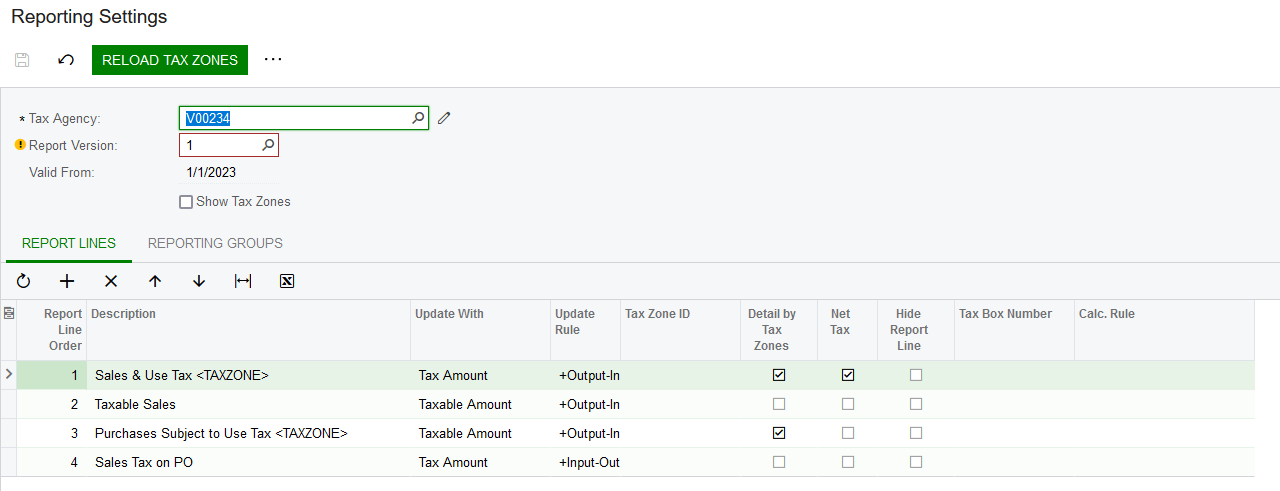Click the row selector arrow for line 1
This screenshot has width=1280, height=491.
[x=9, y=375]
